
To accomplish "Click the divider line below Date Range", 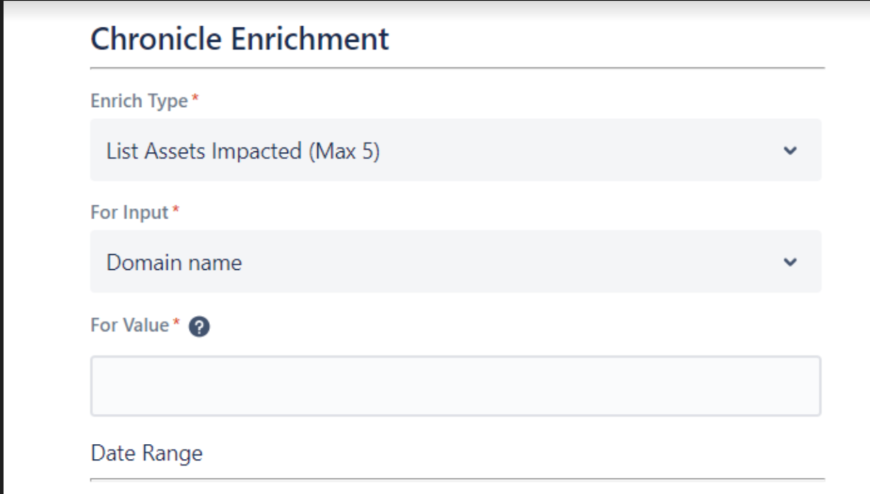I will 457,479.
